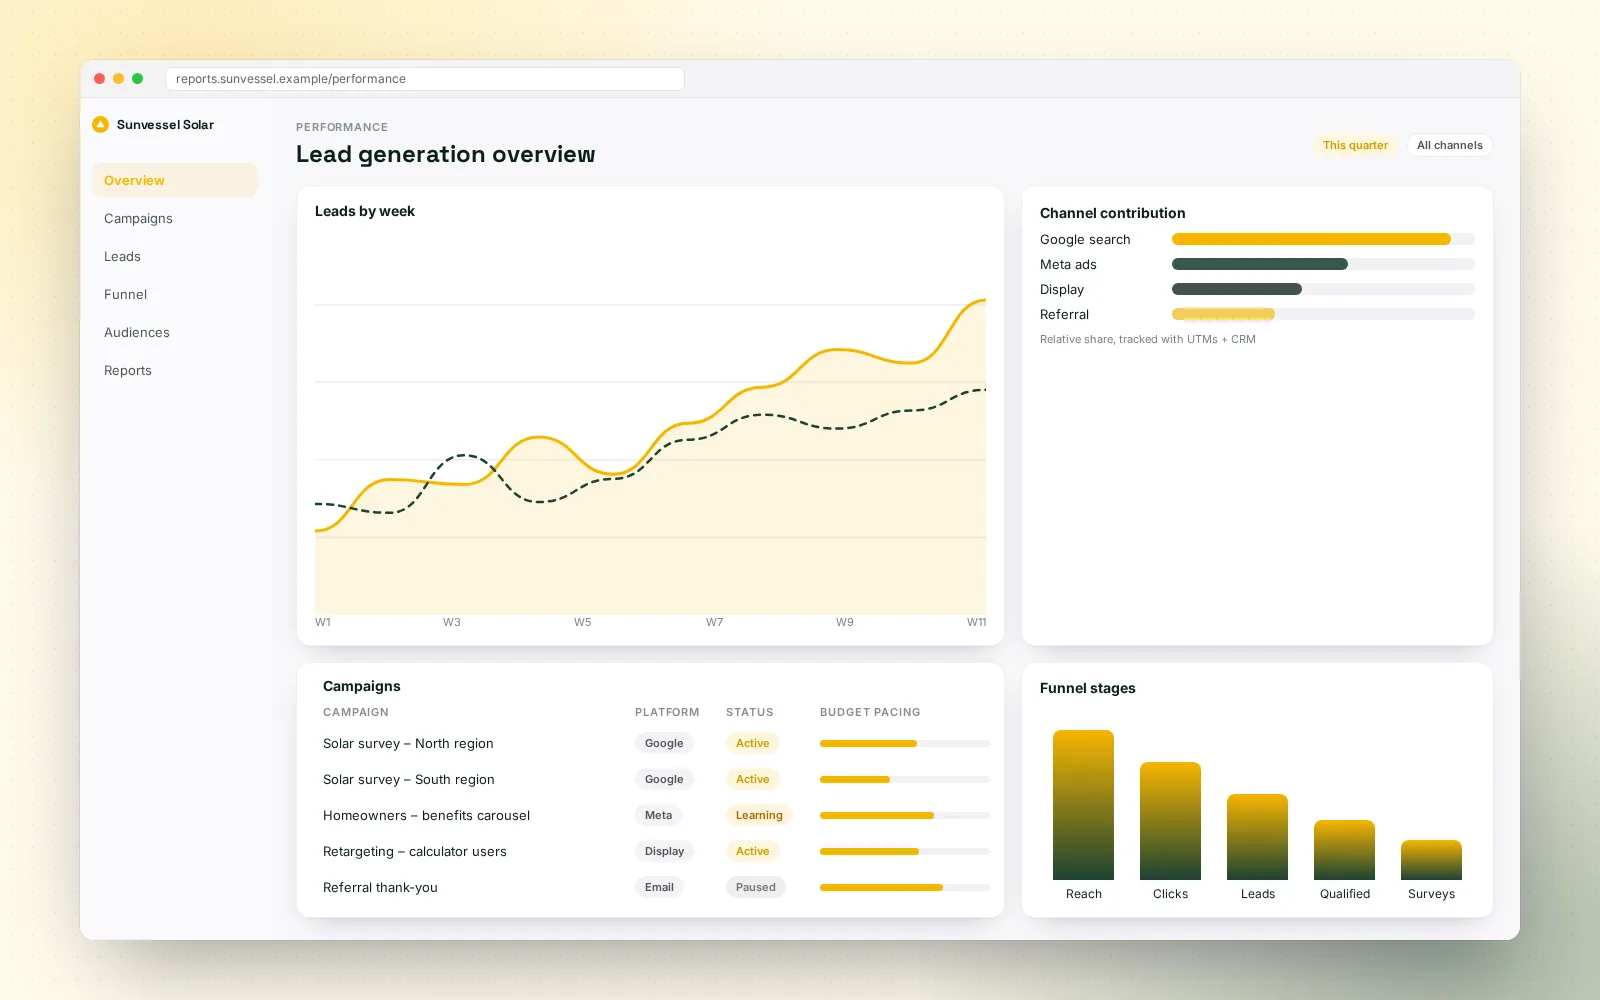Screen dimensions: 1600x1000
Task: Click the Sunvessel Solar logo icon
Action: [x=100, y=125]
